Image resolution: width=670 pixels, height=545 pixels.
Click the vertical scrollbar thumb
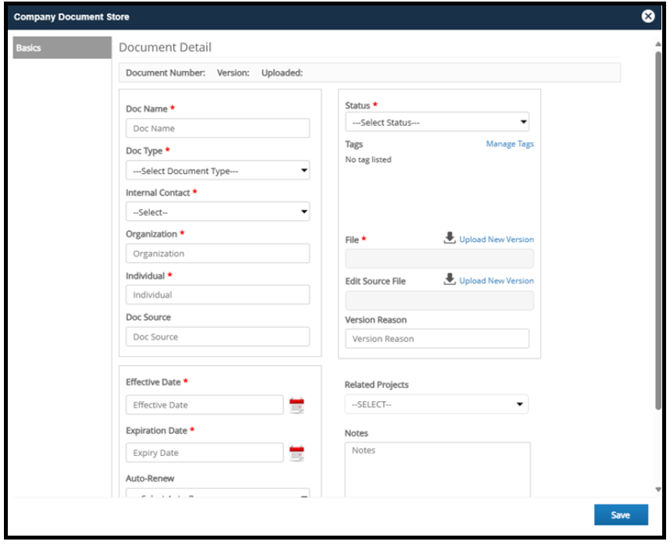[658, 231]
